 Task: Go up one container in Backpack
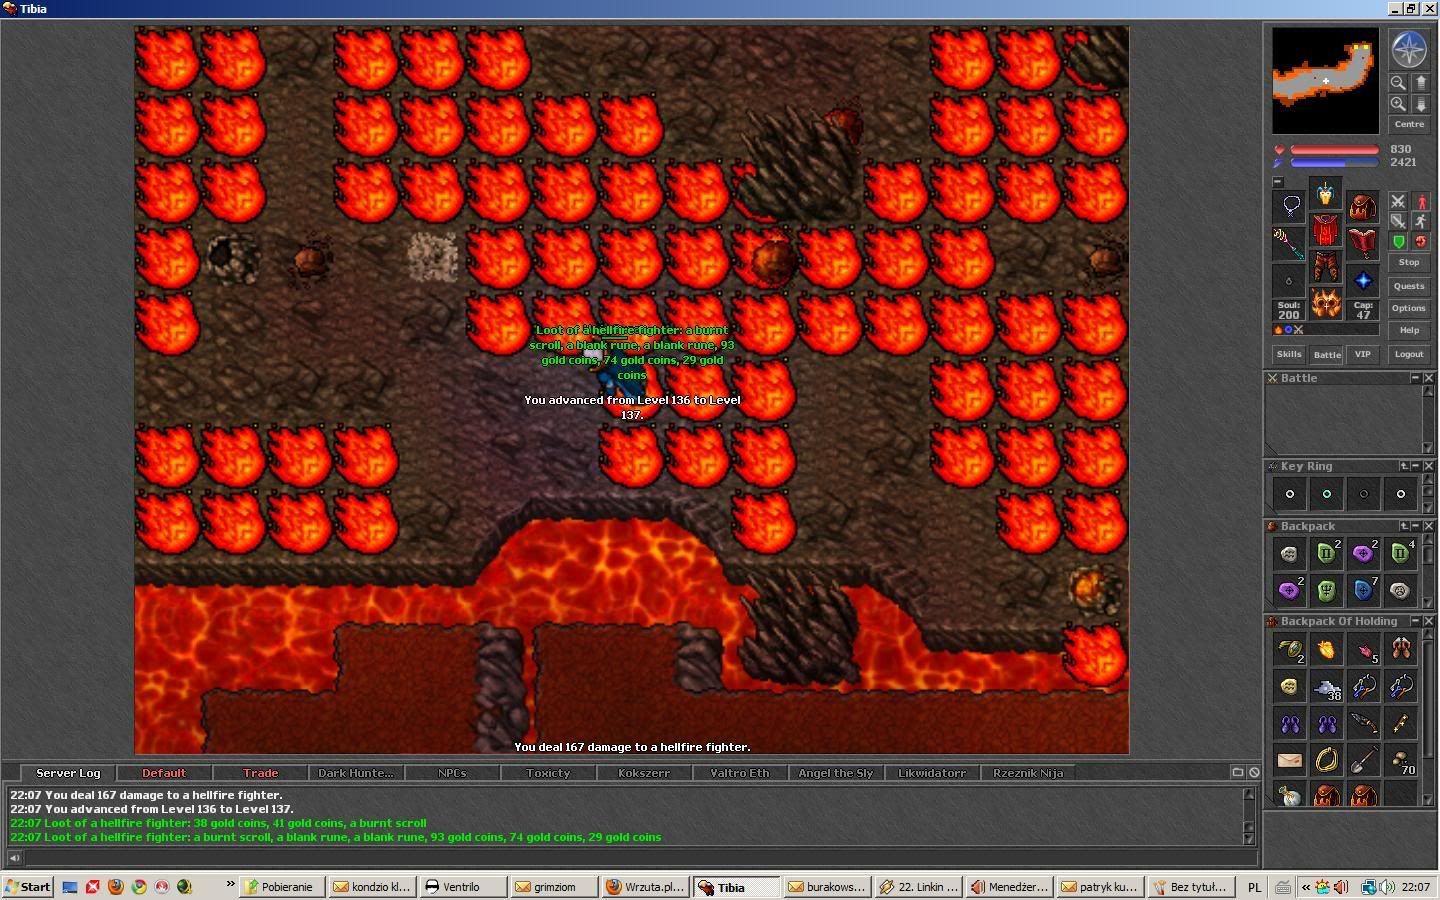[1403, 526]
